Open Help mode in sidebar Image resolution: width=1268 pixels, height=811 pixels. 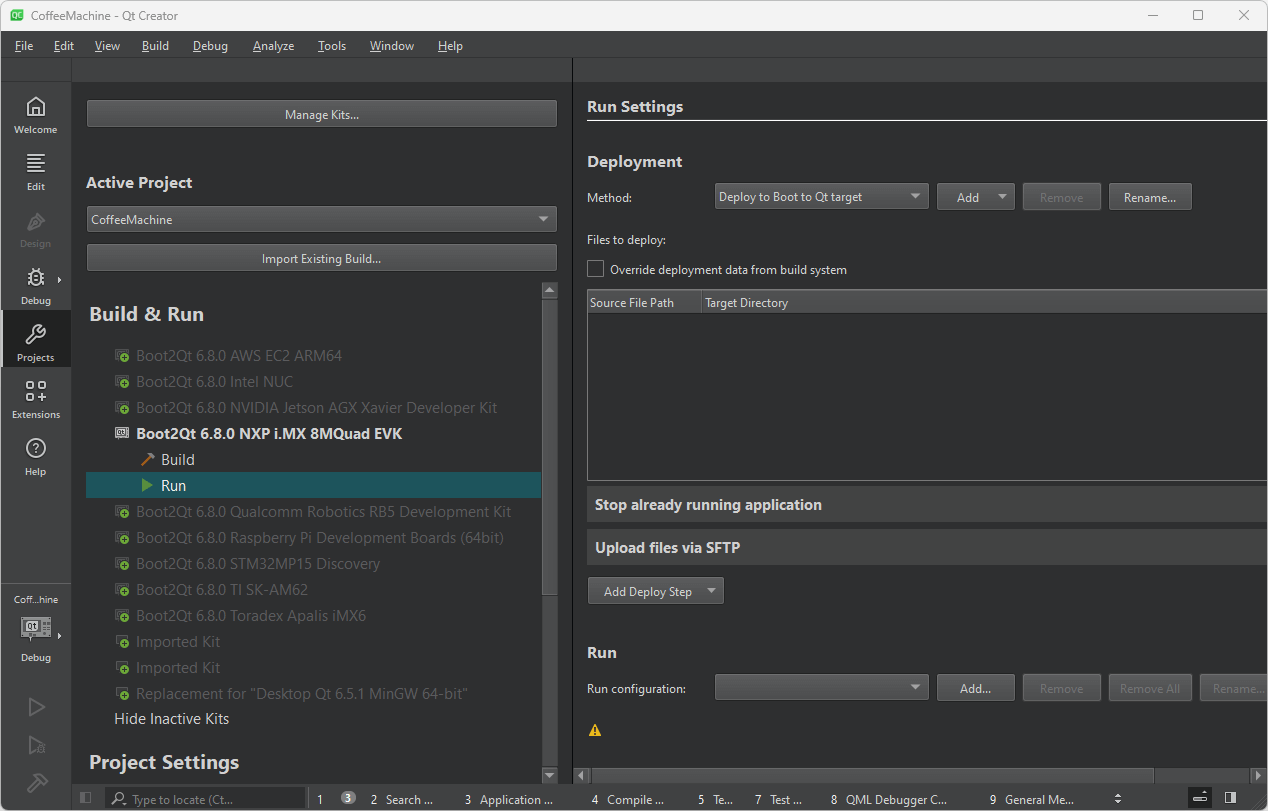pos(35,457)
